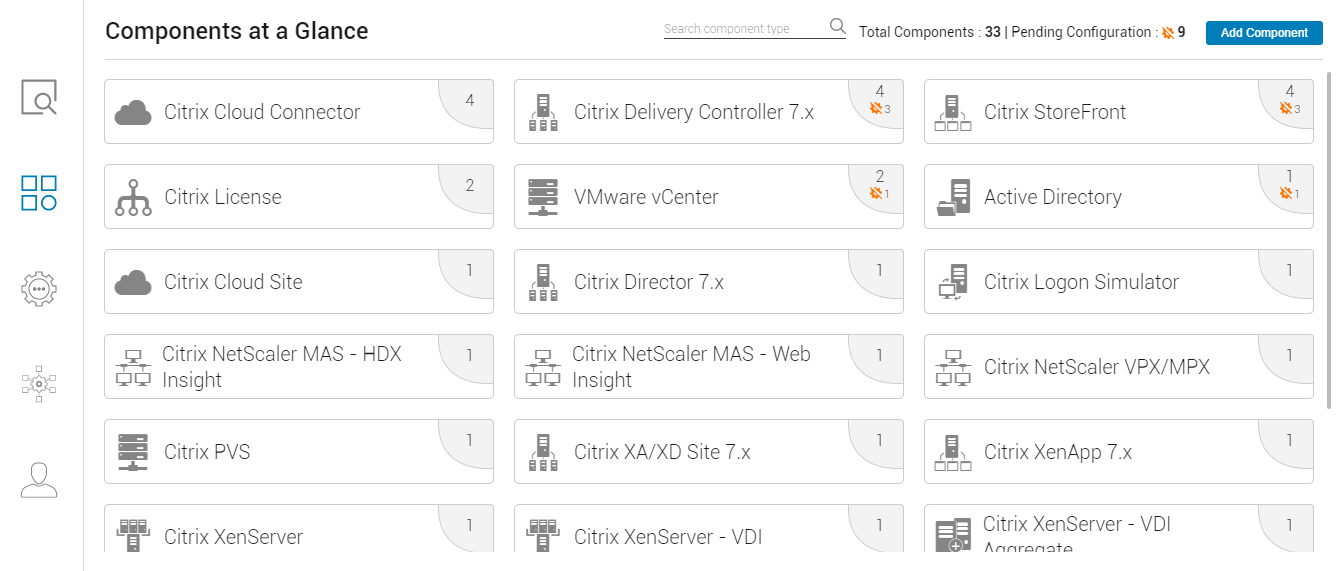Open the Citrix License label

click(223, 197)
